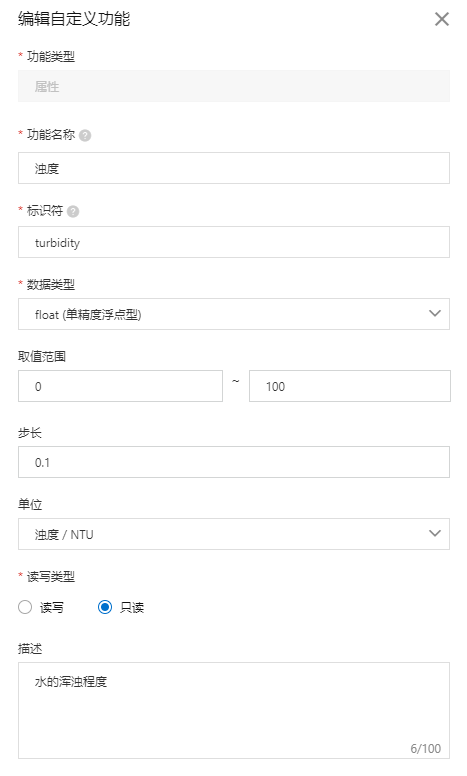Viewport: 467px width, 776px height.
Task: Click the 取值范围 field label
Action: coord(42,357)
